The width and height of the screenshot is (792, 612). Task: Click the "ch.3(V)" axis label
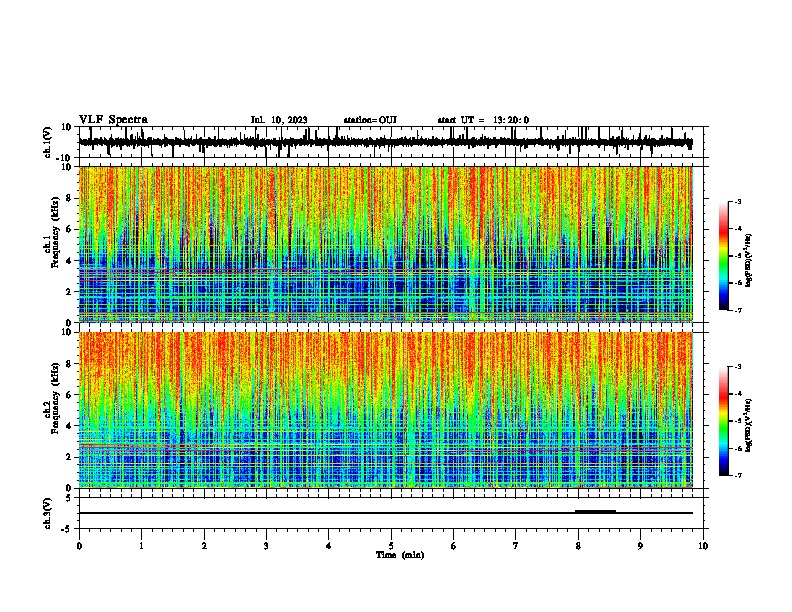tap(48, 513)
